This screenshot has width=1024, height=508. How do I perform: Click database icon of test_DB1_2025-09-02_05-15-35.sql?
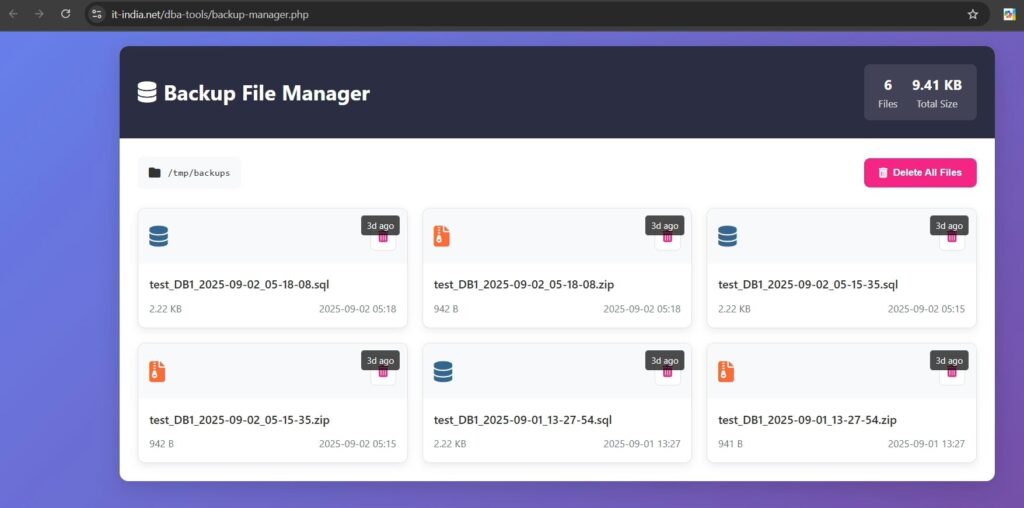(x=728, y=236)
